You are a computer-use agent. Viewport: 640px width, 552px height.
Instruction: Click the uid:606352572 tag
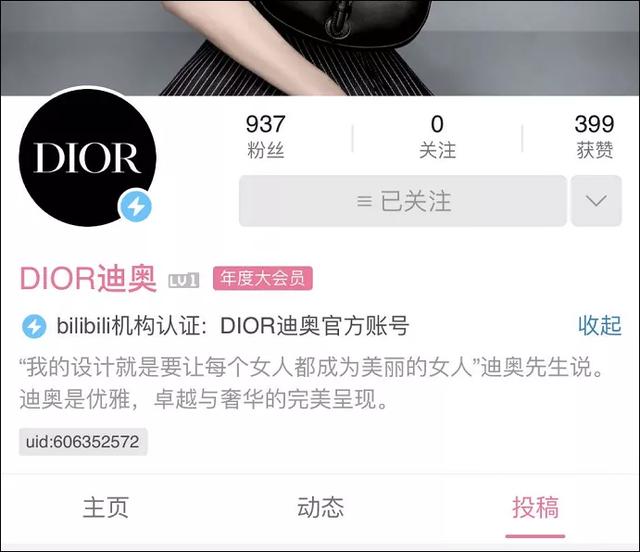[x=83, y=442]
